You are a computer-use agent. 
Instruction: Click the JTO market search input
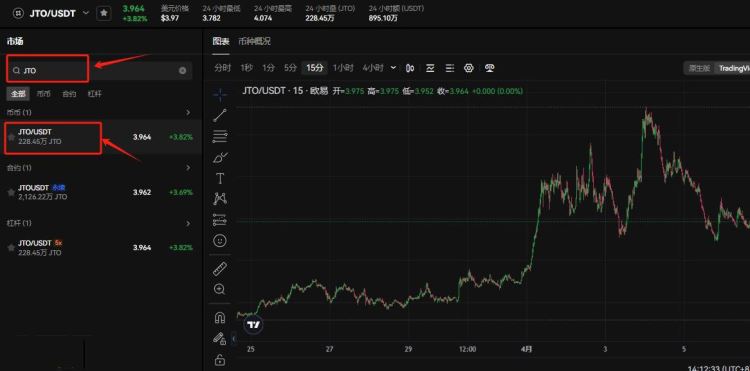(x=99, y=70)
